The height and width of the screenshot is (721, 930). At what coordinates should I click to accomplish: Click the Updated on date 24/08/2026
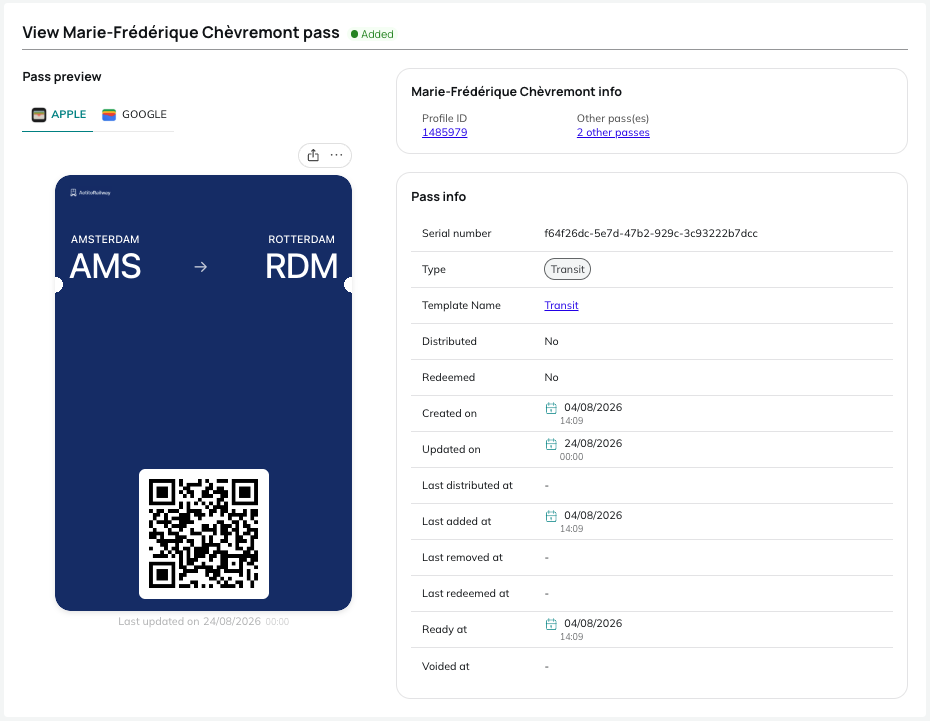593,444
